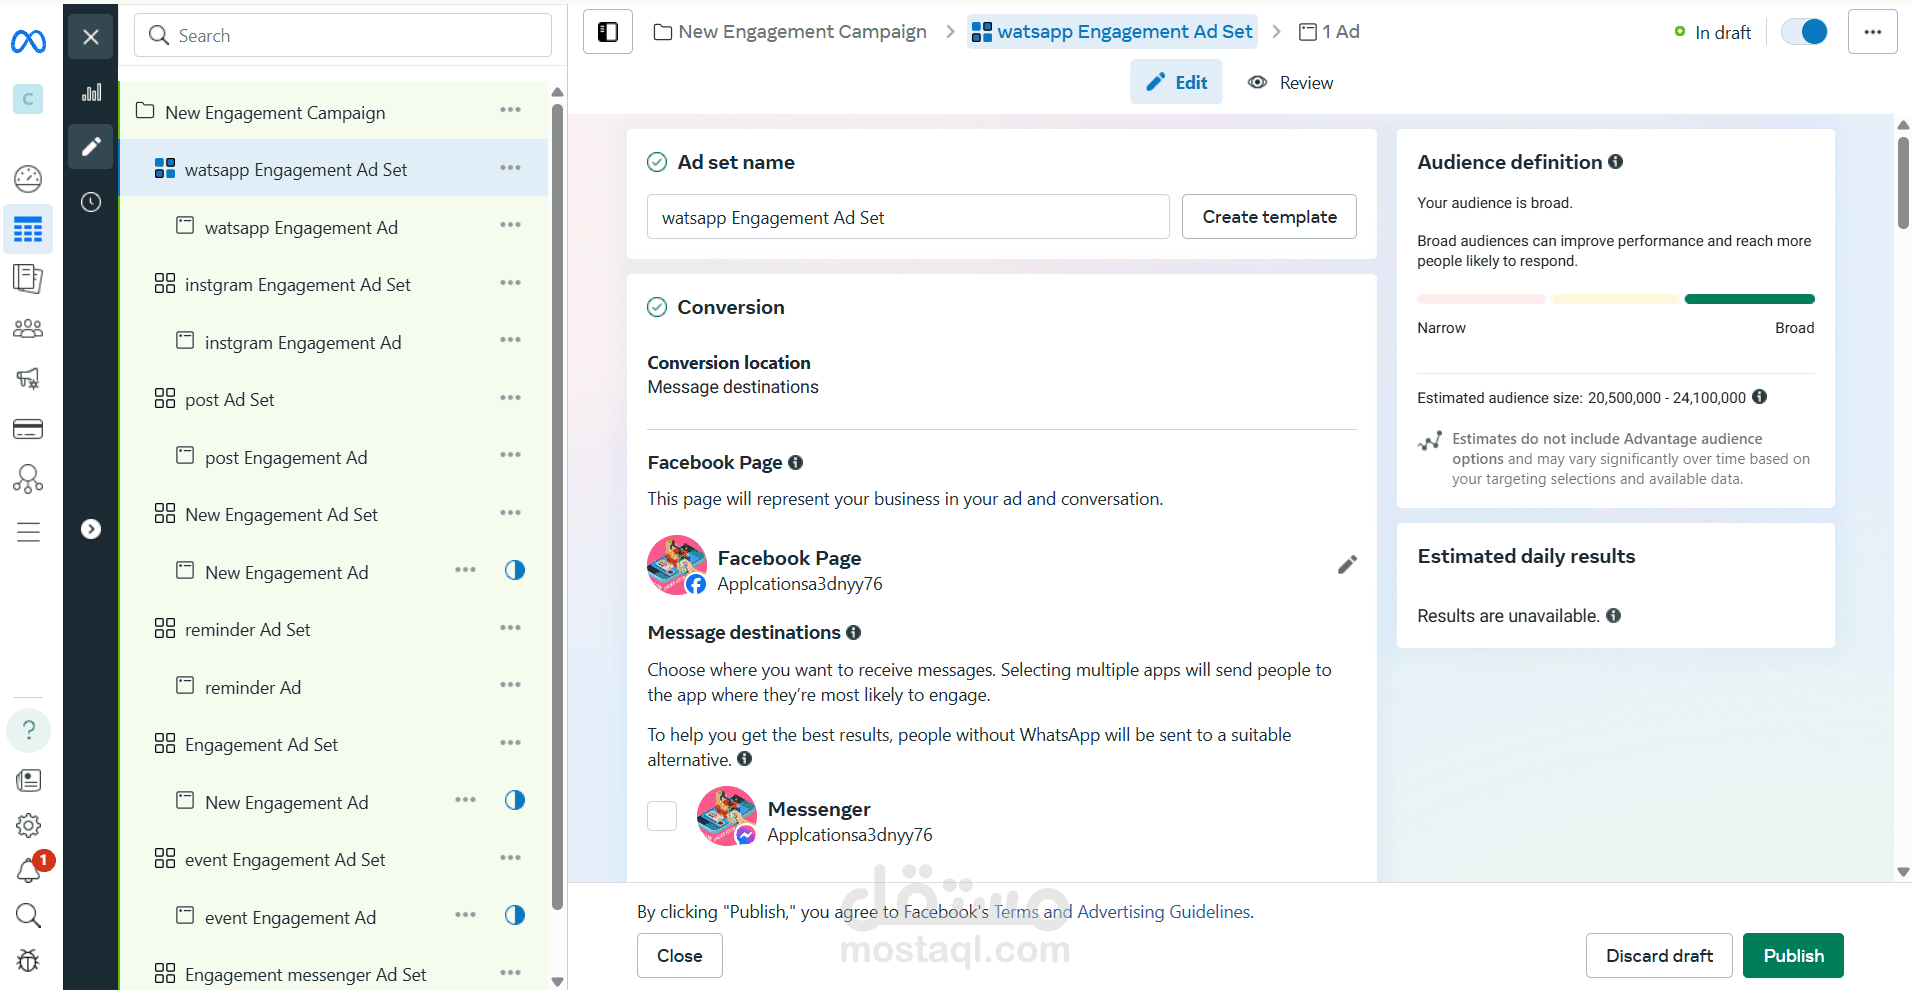The width and height of the screenshot is (1912, 990).
Task: Click the Create template button
Action: click(1269, 217)
